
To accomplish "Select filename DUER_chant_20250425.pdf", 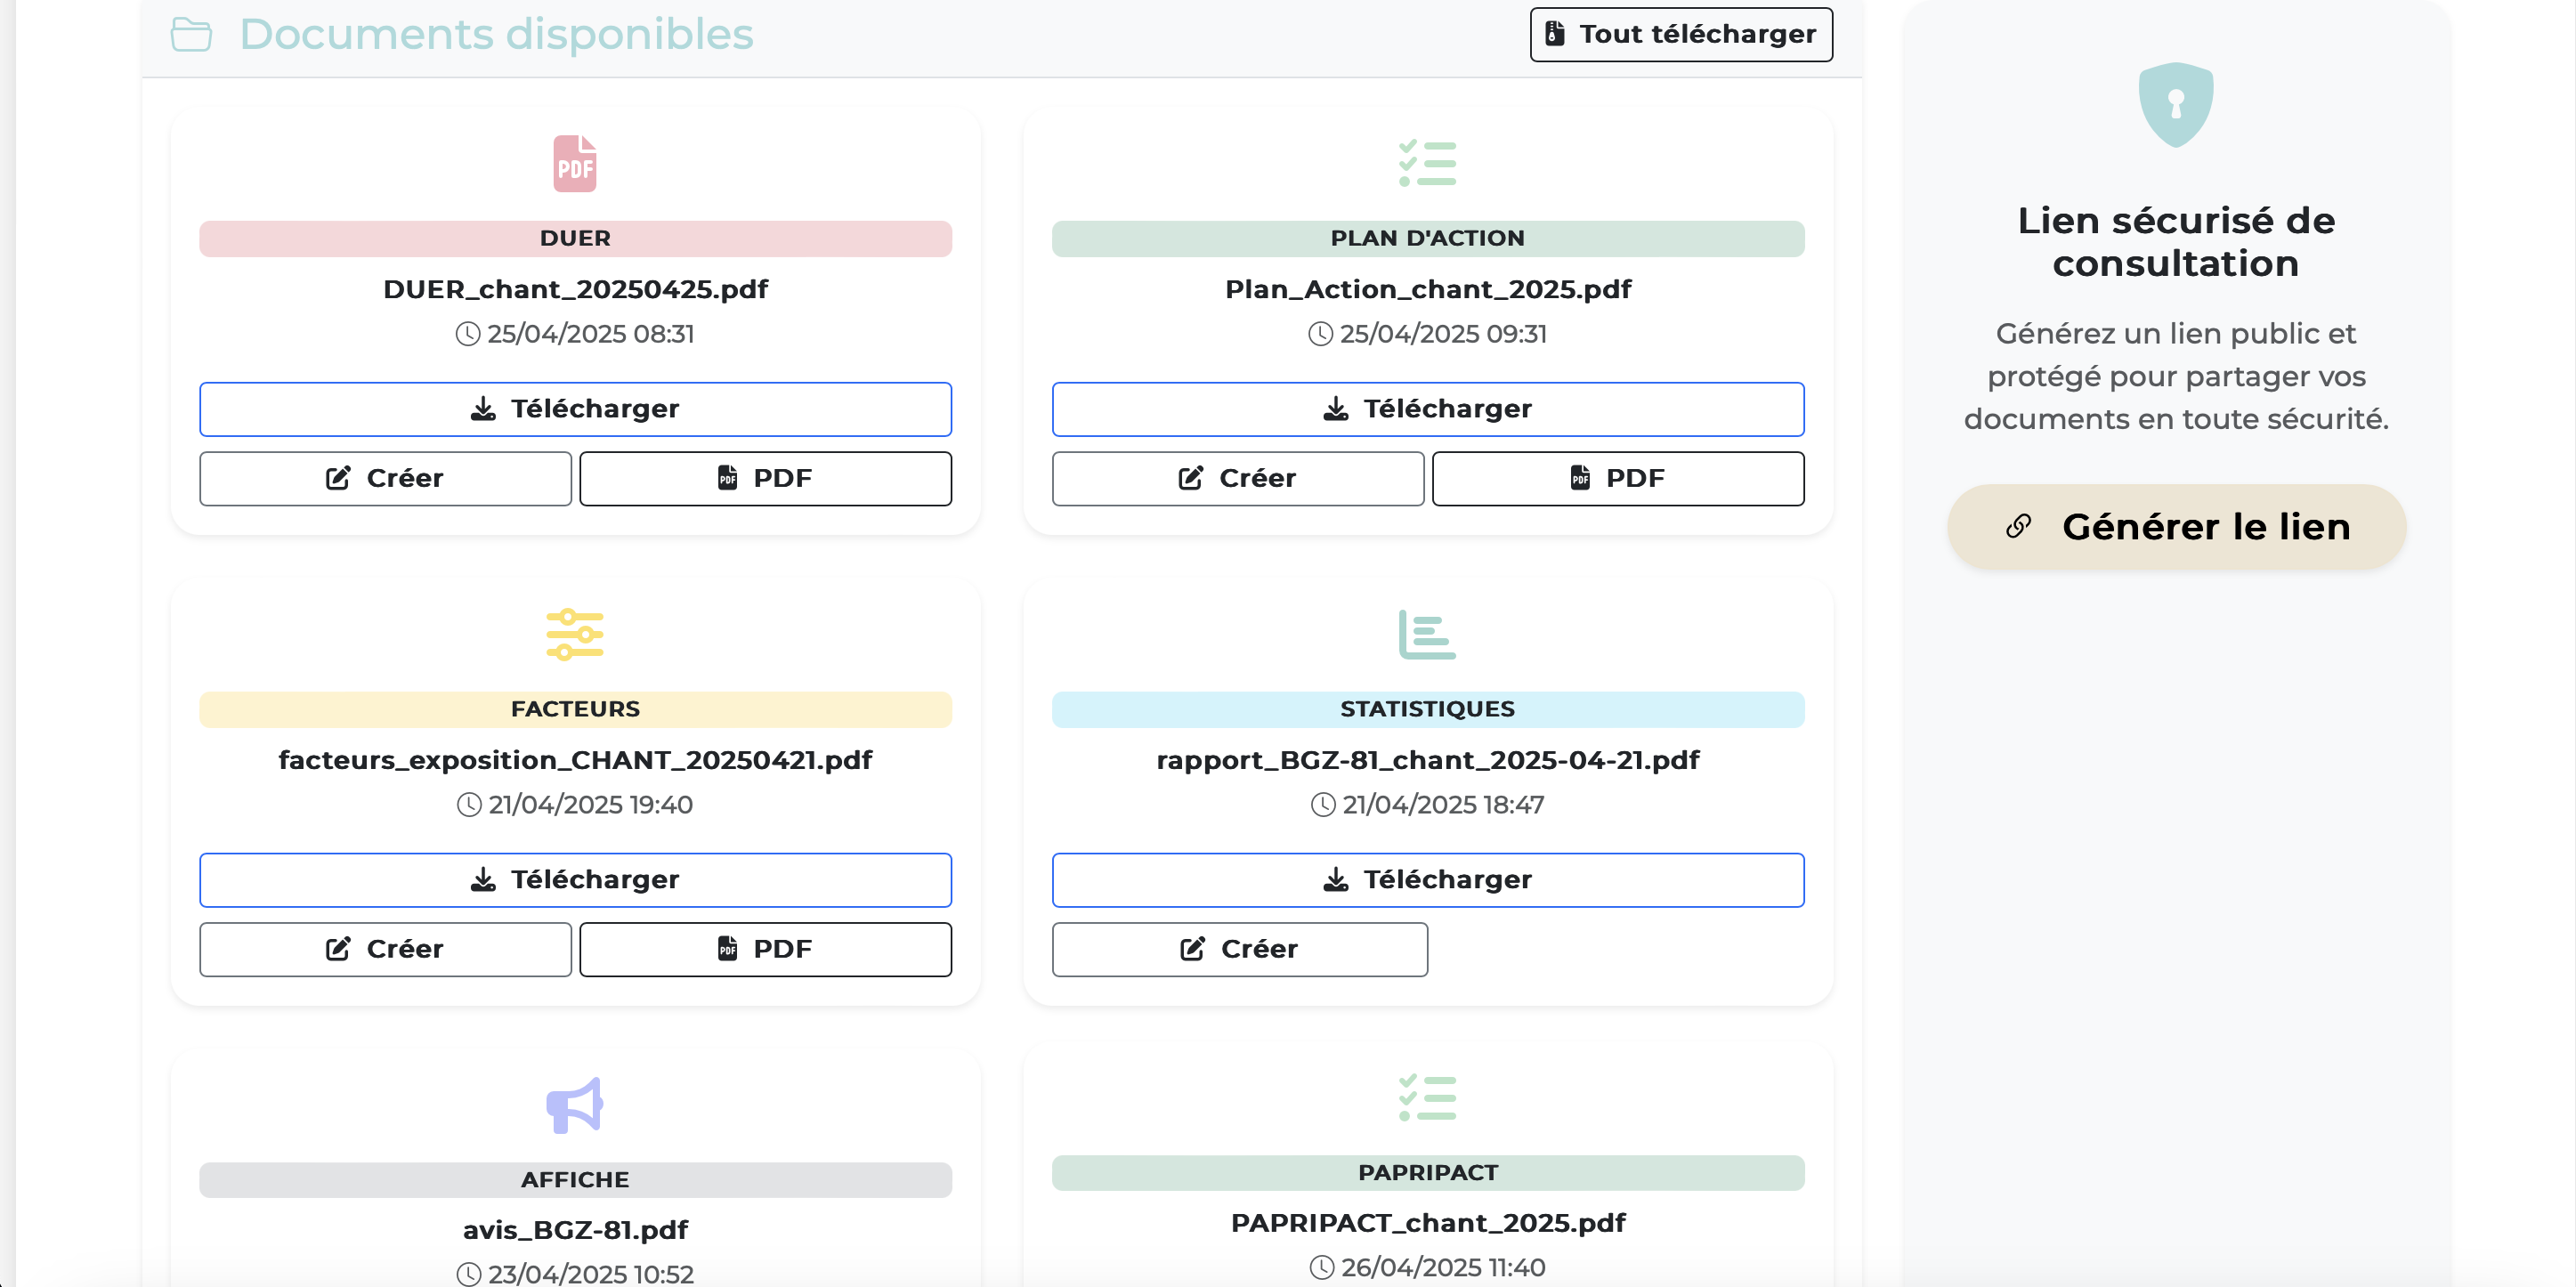I will pos(575,290).
